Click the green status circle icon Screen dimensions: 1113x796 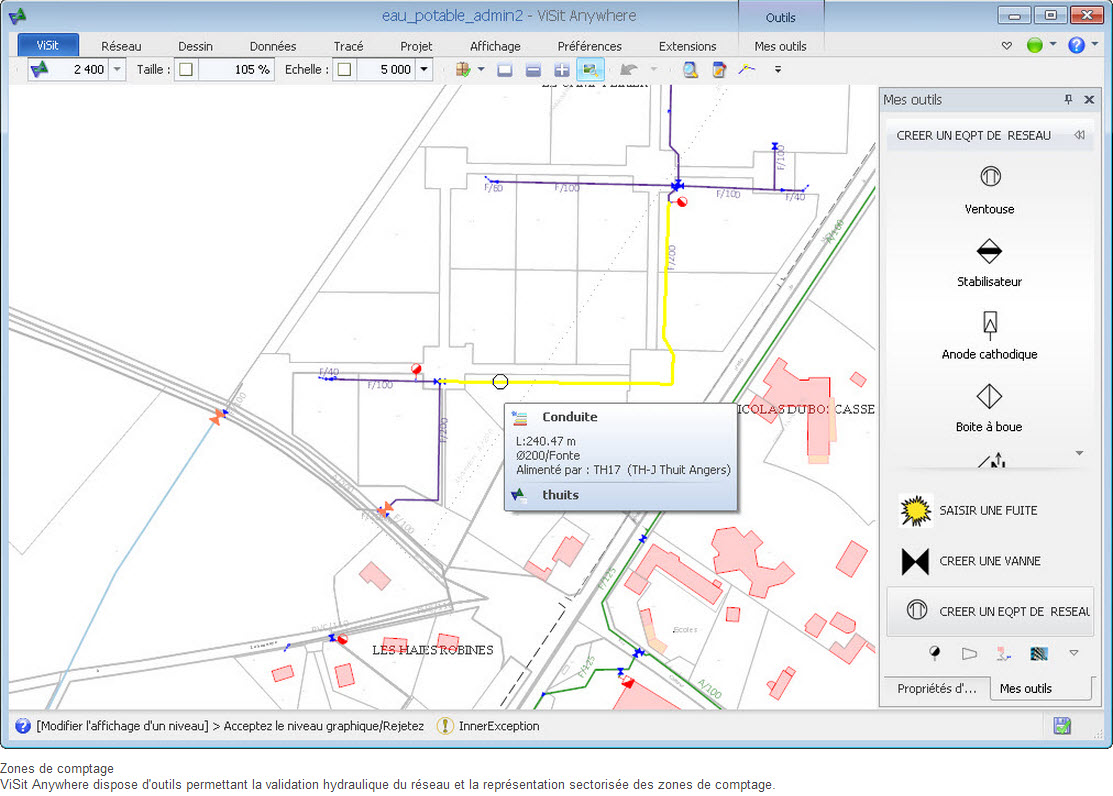[1035, 45]
